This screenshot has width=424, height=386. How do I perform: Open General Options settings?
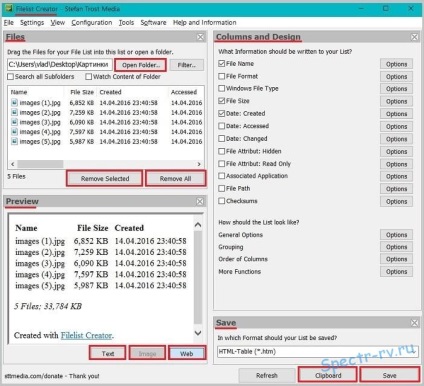[x=396, y=235]
